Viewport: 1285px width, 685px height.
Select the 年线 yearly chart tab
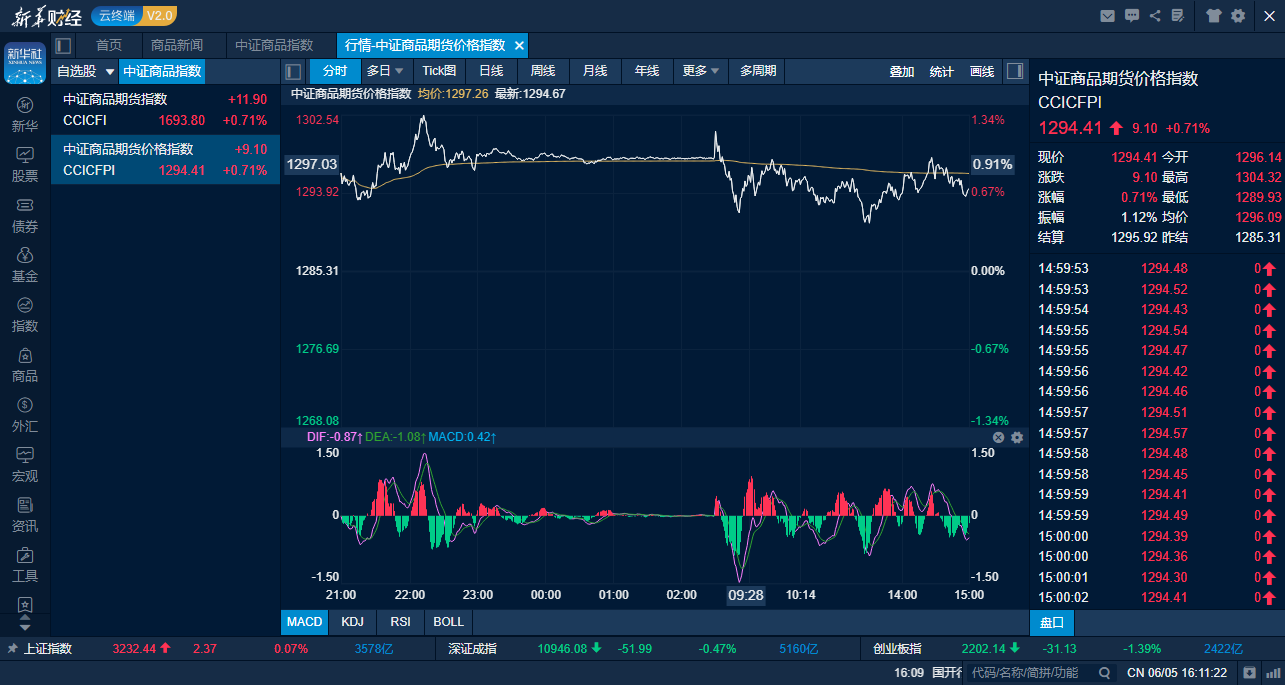[x=647, y=71]
